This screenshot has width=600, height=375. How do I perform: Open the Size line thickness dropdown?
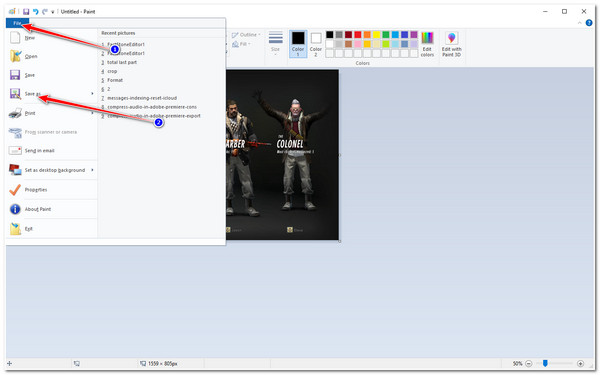pyautogui.click(x=276, y=43)
